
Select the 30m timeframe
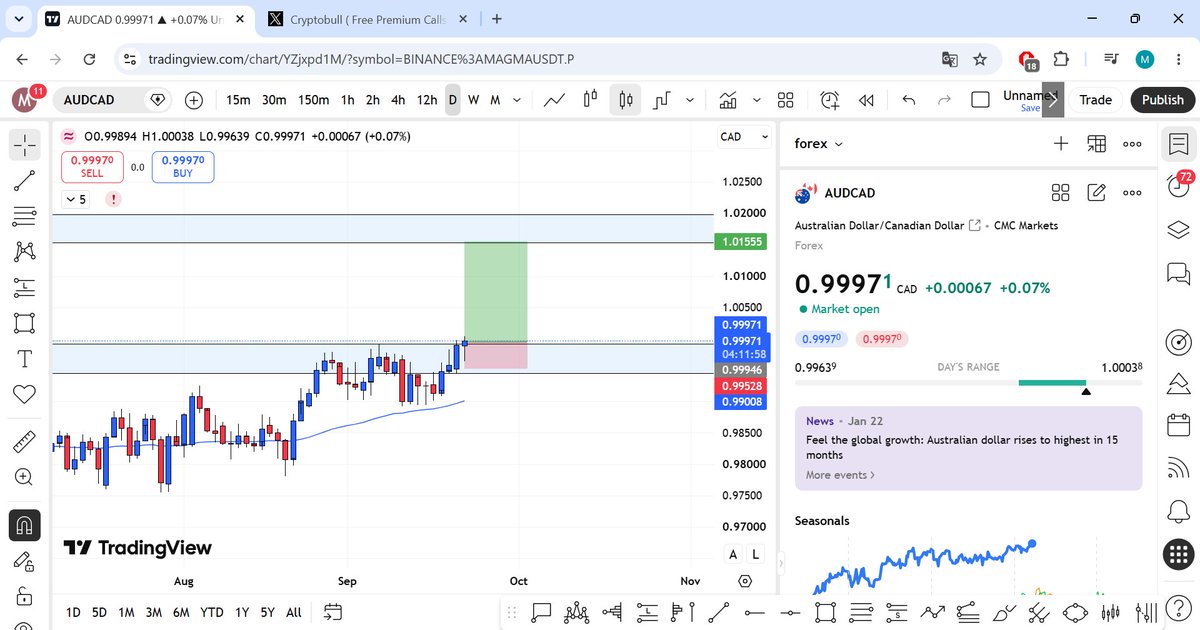pos(274,100)
